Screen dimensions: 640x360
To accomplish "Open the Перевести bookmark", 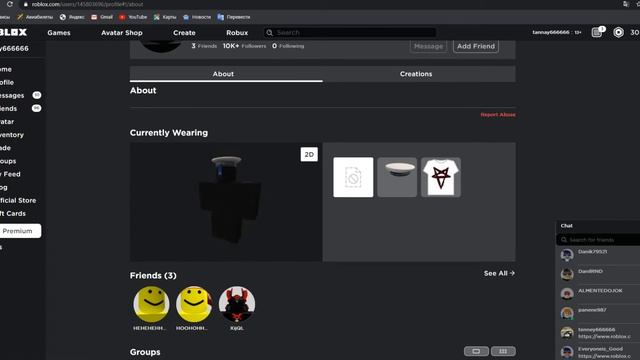I will pos(233,17).
